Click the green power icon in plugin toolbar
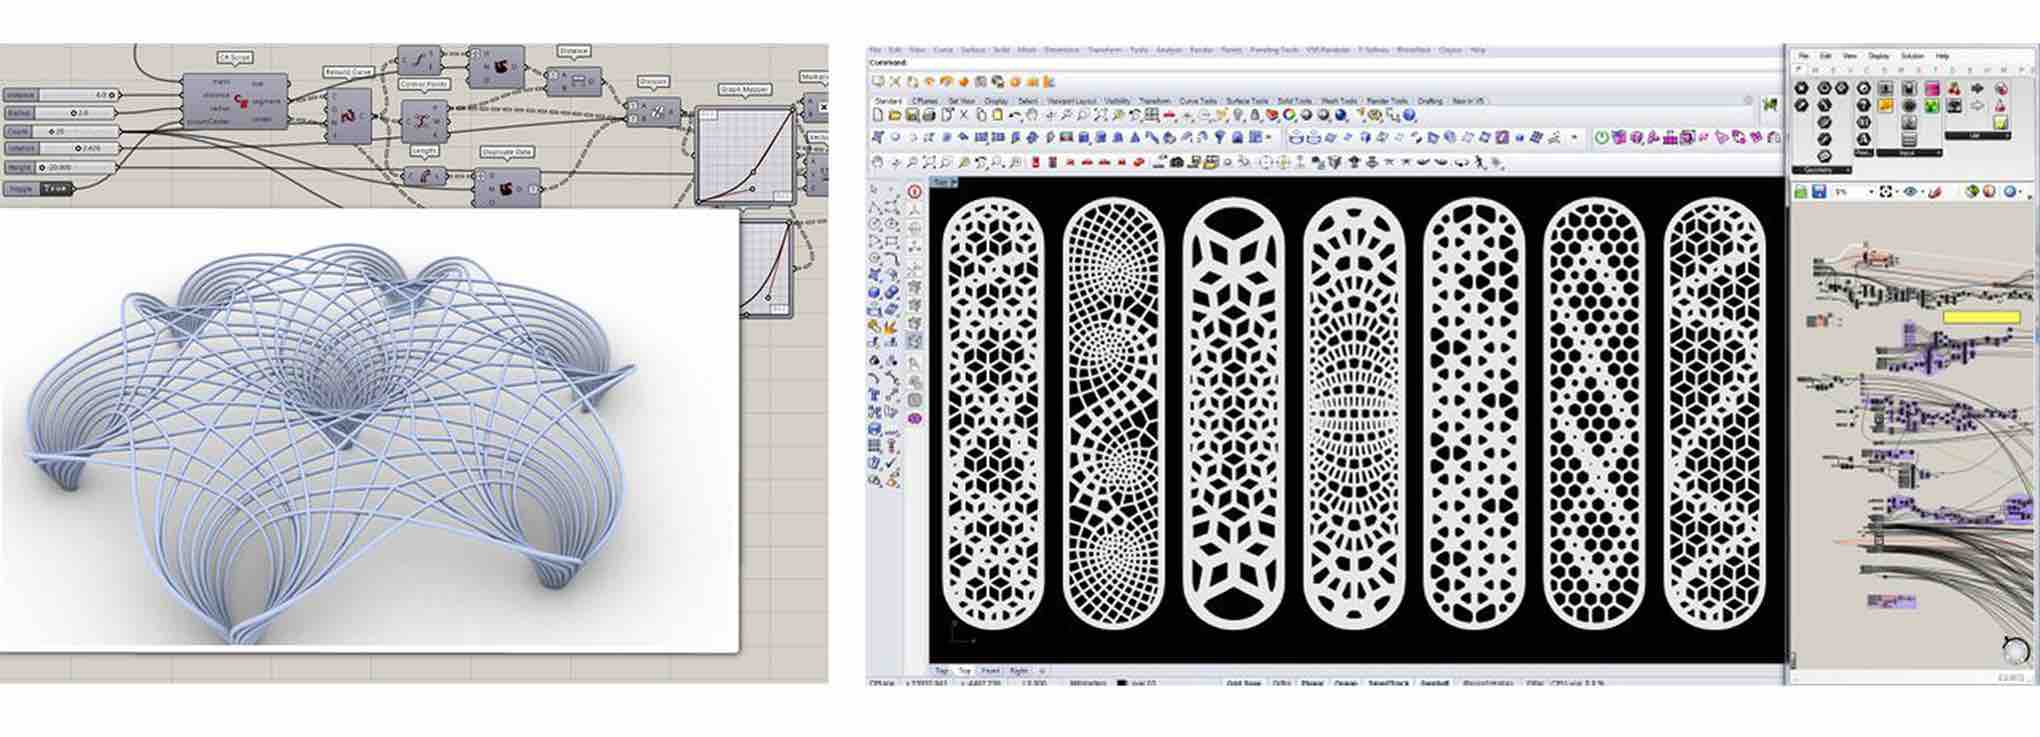 click(x=1601, y=137)
